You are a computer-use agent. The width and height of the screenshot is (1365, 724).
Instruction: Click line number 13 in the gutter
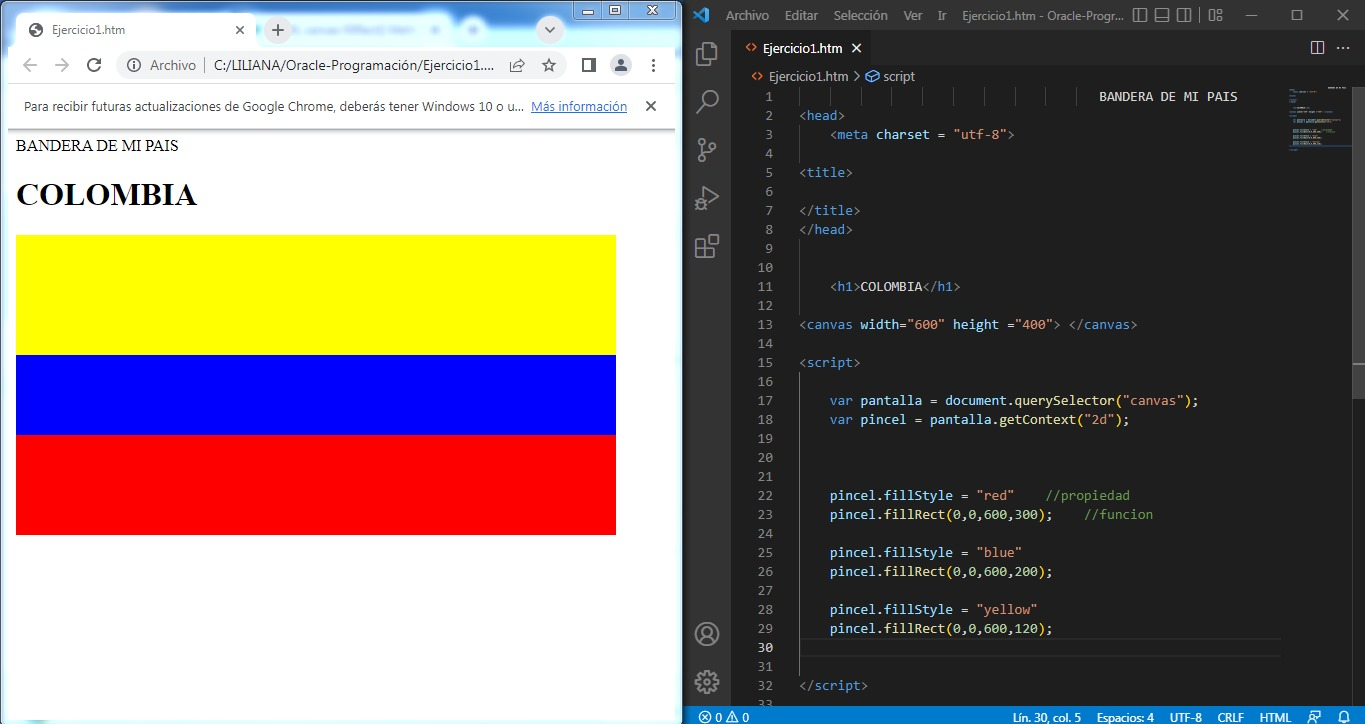coord(766,324)
